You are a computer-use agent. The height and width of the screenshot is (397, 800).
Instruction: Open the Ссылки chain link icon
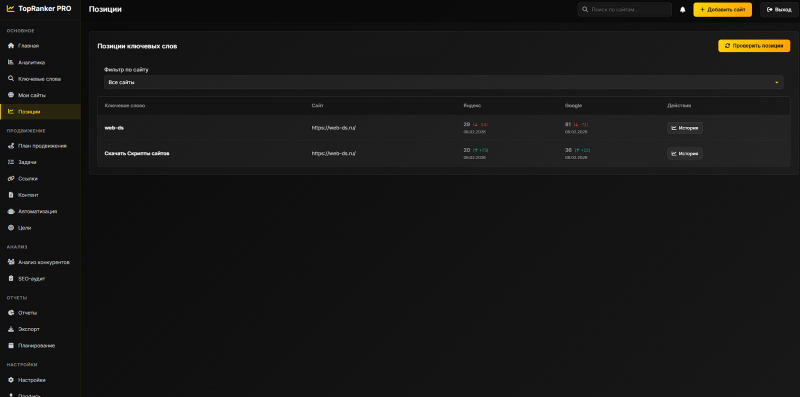click(x=11, y=179)
